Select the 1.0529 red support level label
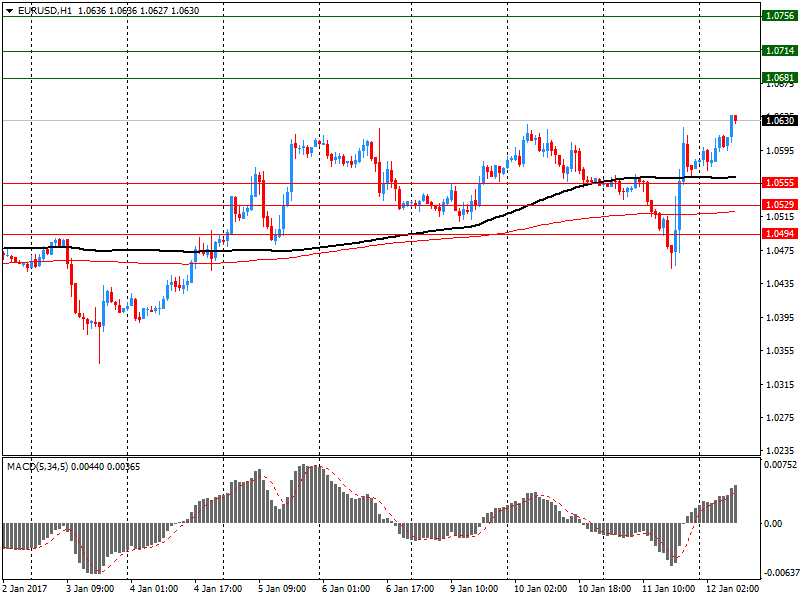Viewport: 800px width, 600px height. pos(780,205)
